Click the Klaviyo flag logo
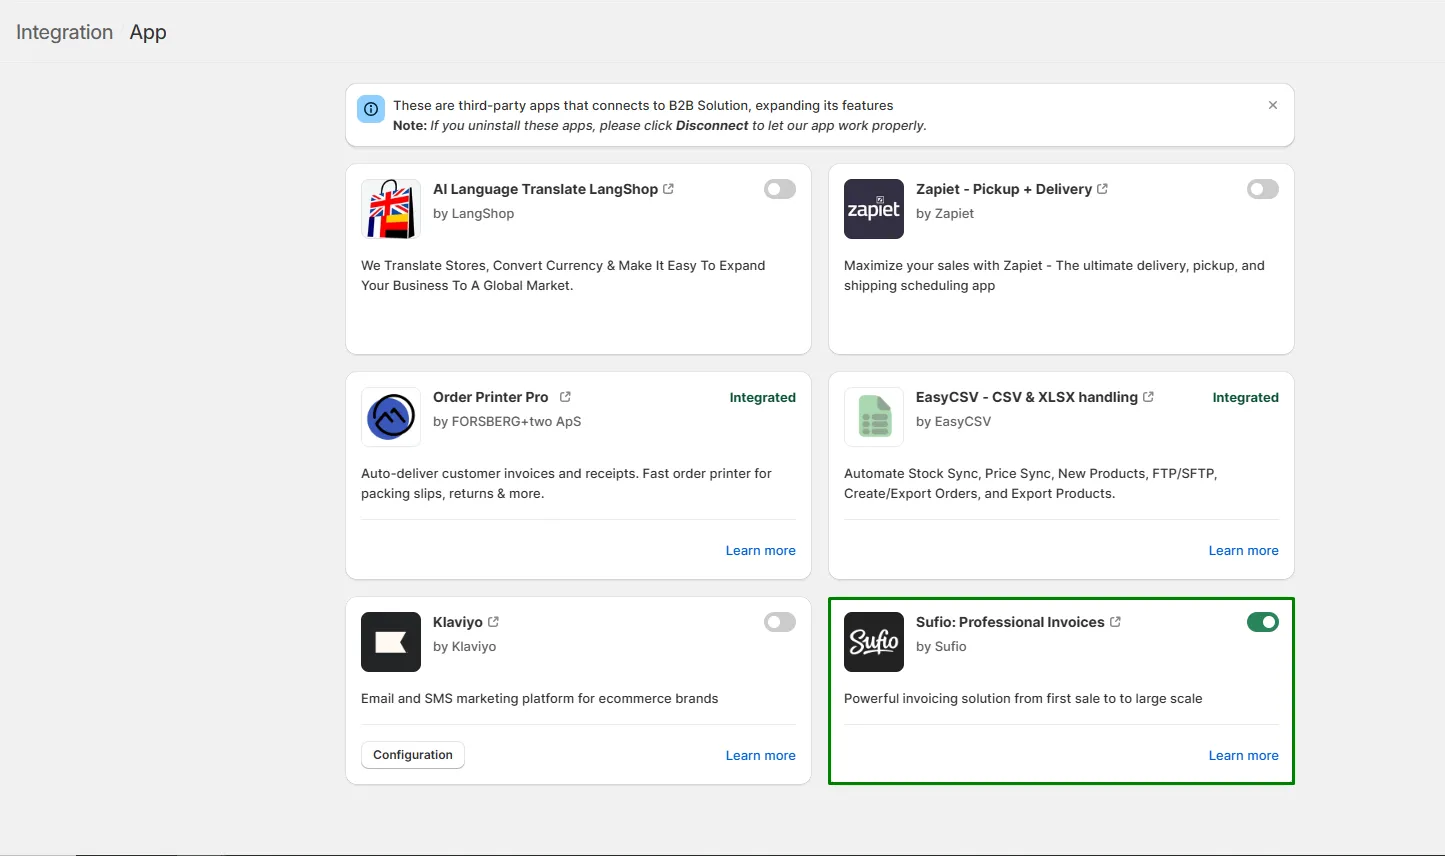Image resolution: width=1445 pixels, height=856 pixels. click(x=391, y=642)
